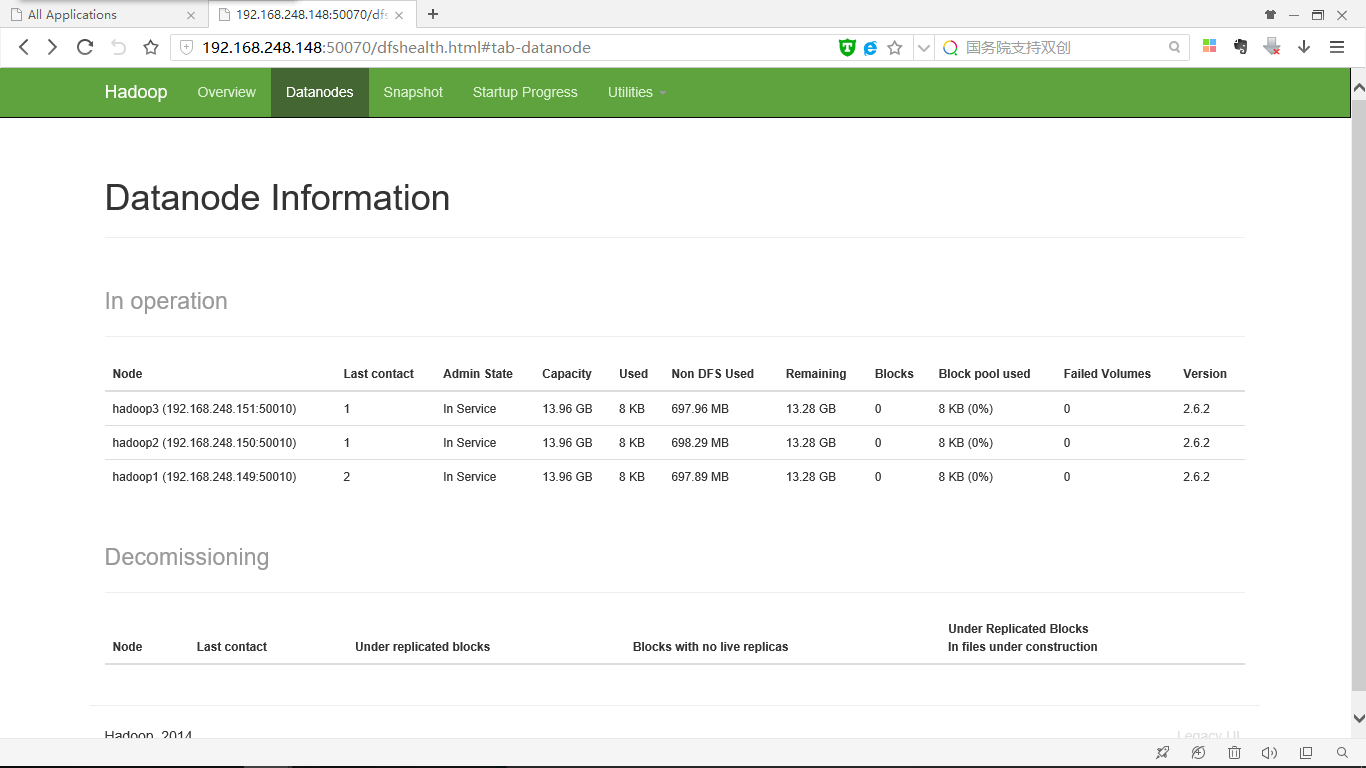Expand the Utilities dropdown menu
The height and width of the screenshot is (768, 1366).
click(x=637, y=92)
